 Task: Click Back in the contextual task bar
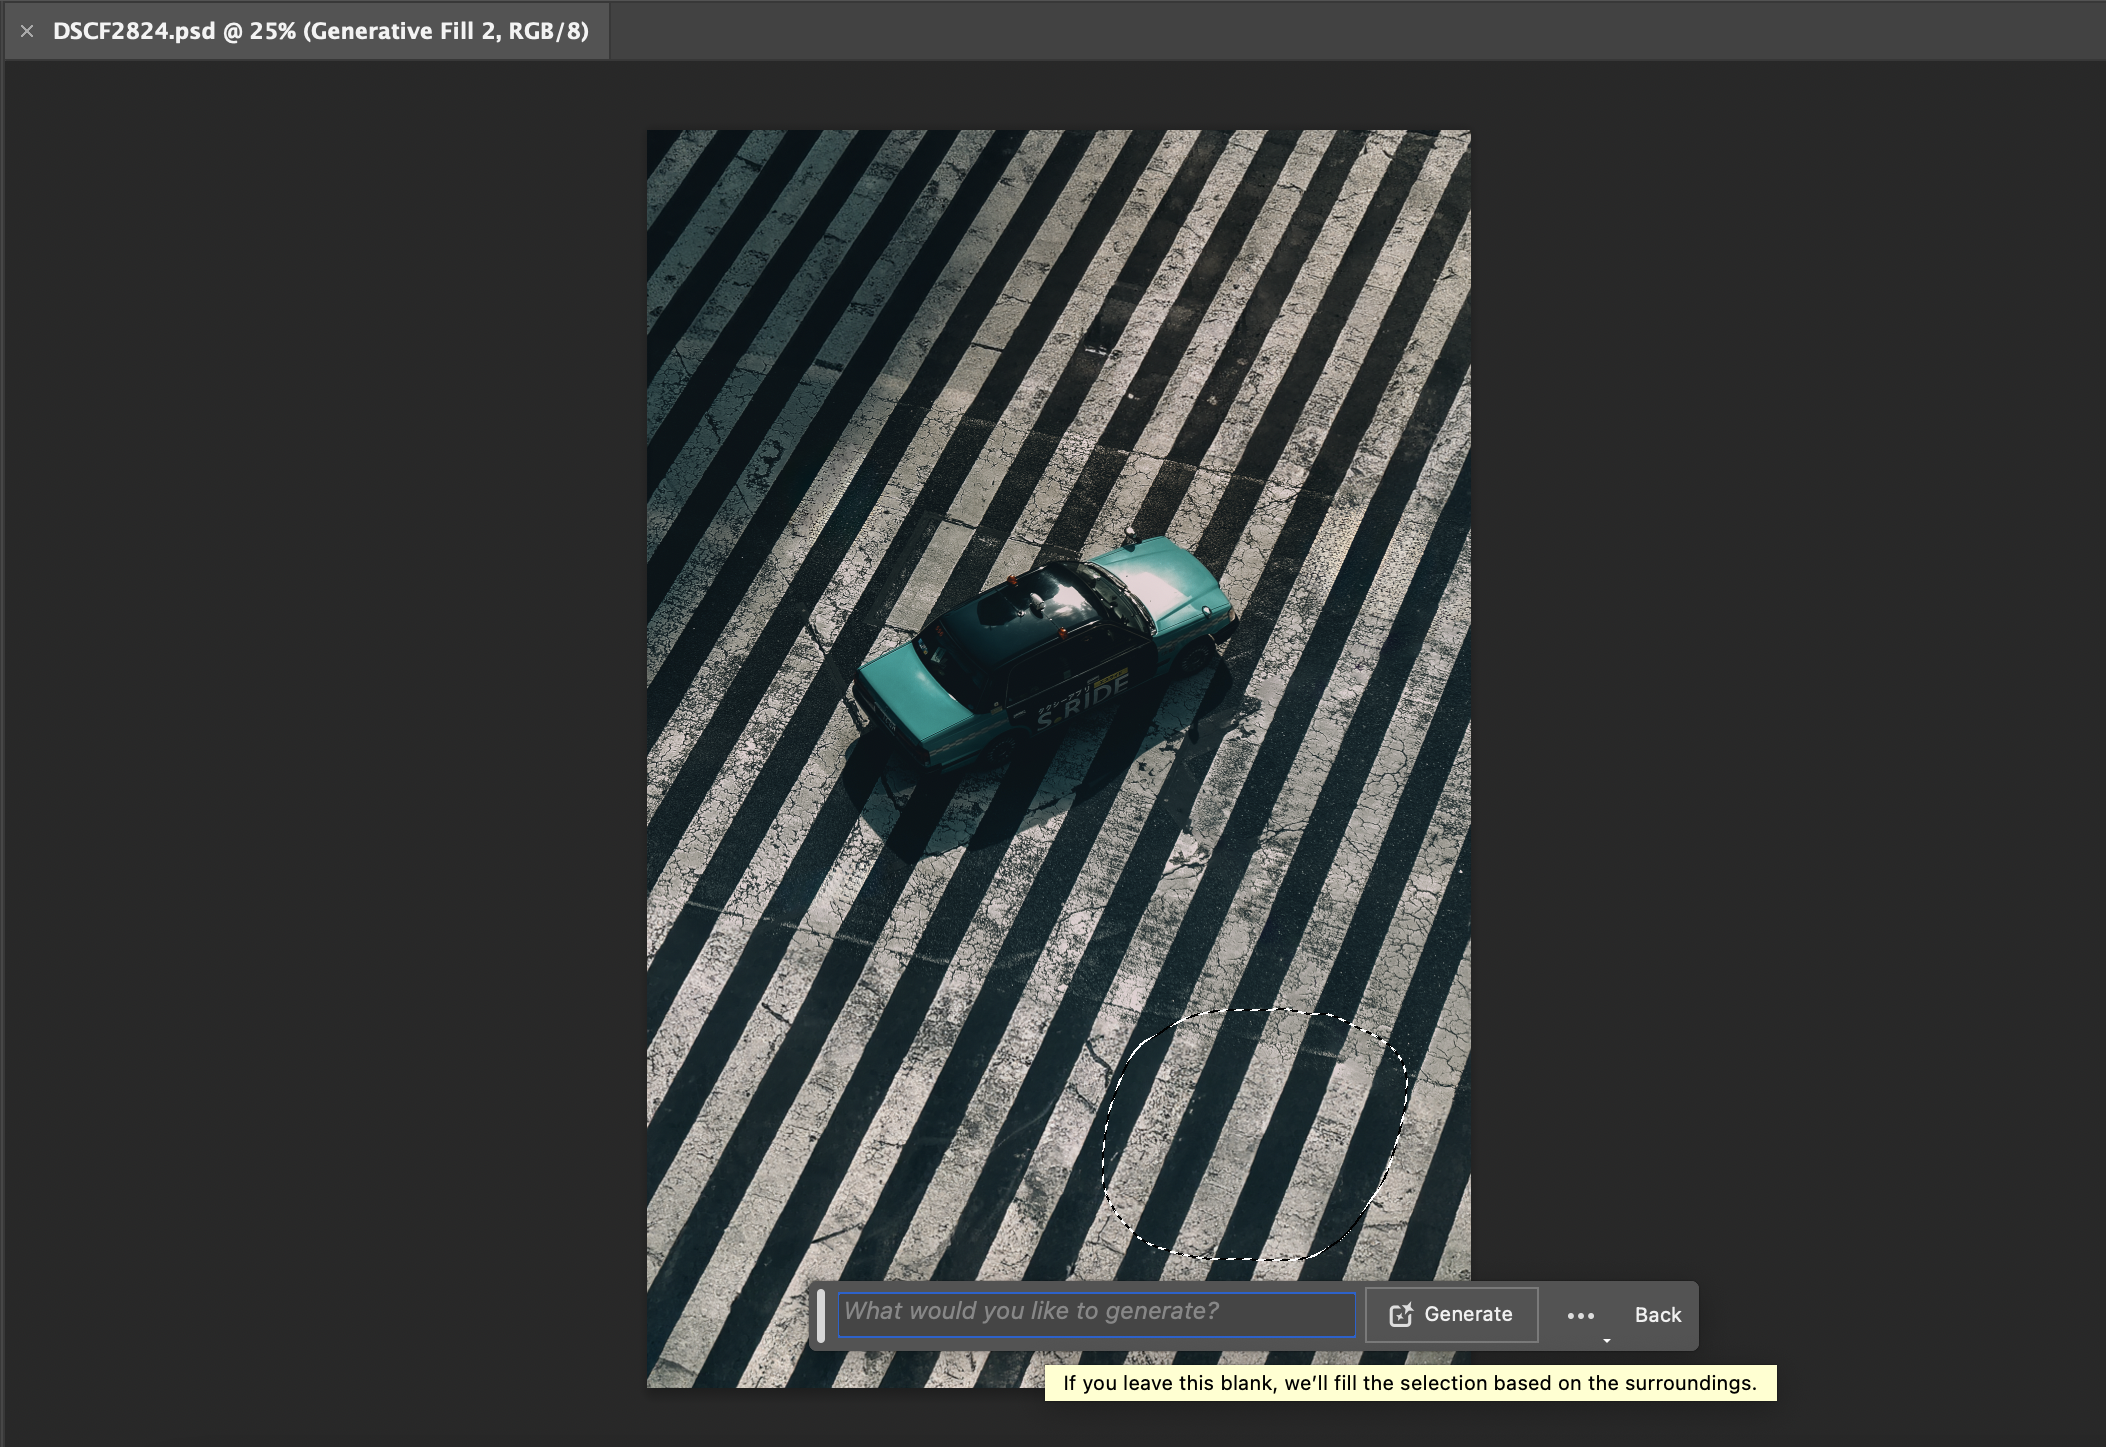(x=1657, y=1315)
